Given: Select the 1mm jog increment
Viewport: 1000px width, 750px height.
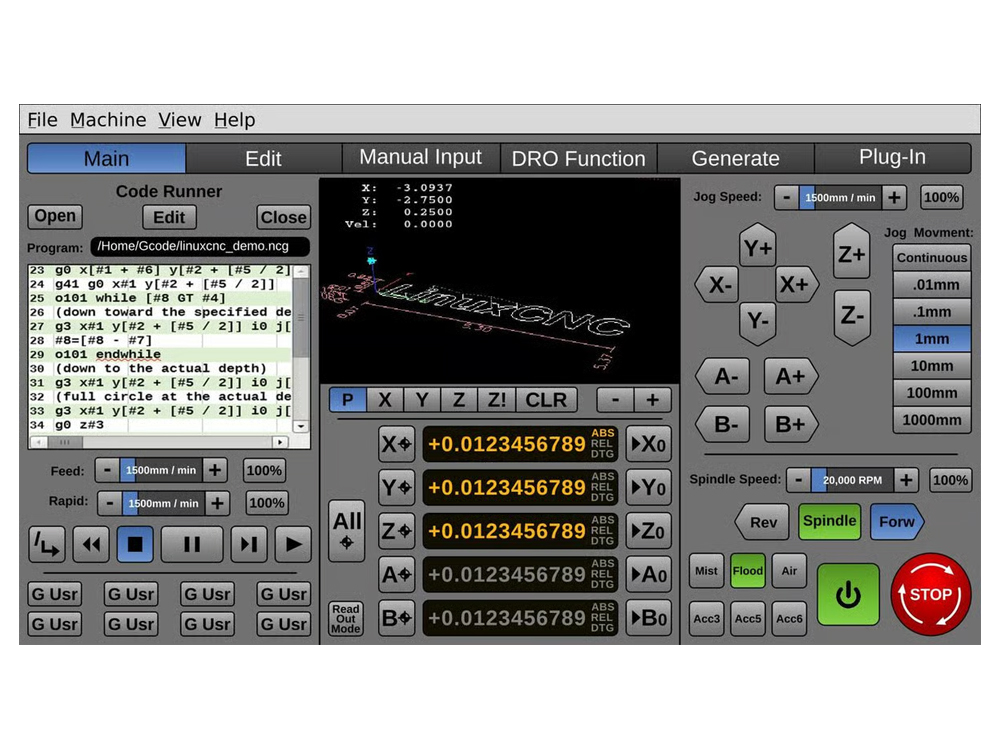Looking at the screenshot, I should [x=931, y=339].
